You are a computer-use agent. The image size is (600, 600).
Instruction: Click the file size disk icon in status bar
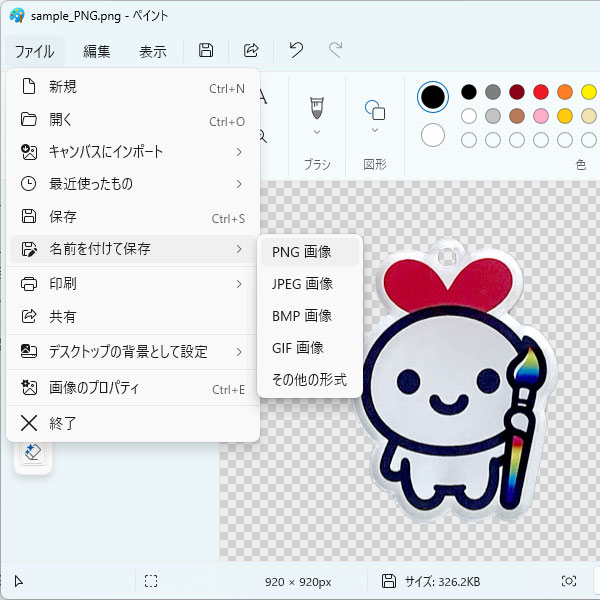point(389,581)
